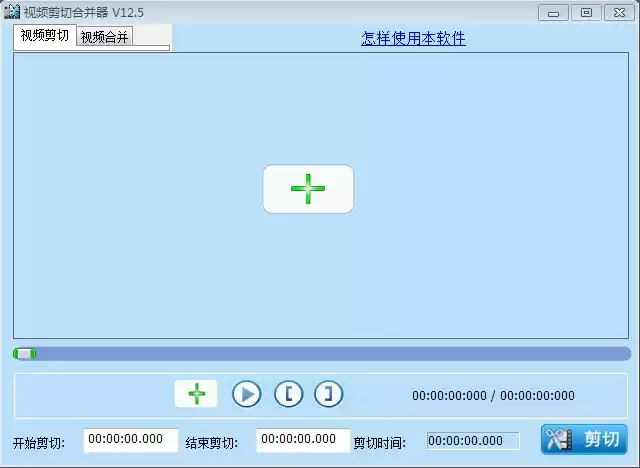This screenshot has height=468, width=640.
Task: Close the 视频剪切合并器 window
Action: click(x=616, y=12)
